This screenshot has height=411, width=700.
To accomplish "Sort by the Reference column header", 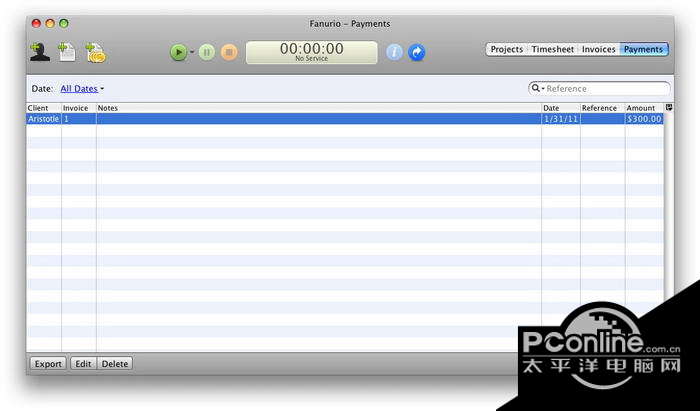I will click(x=603, y=108).
